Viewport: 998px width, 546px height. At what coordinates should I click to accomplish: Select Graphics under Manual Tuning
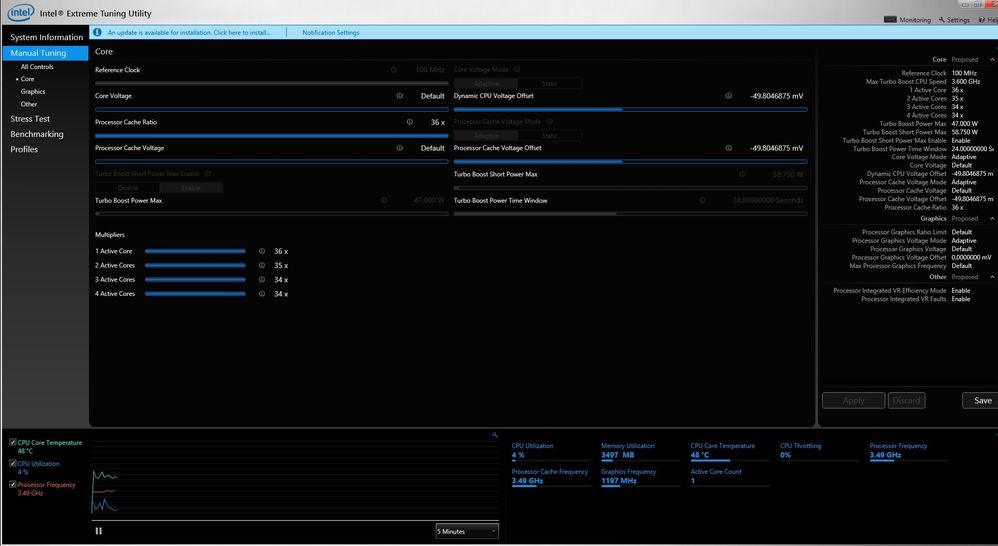[33, 92]
